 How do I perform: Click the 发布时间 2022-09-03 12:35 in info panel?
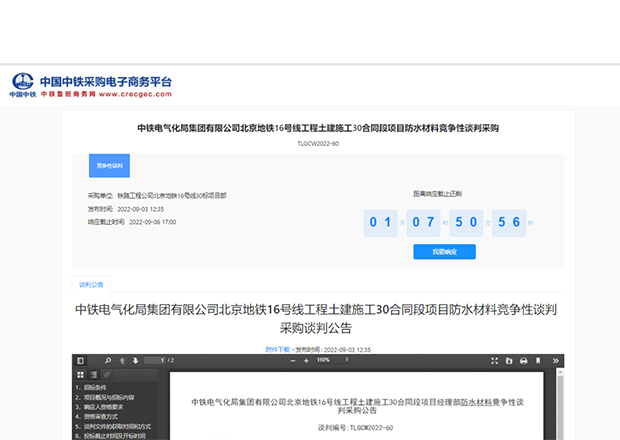pos(126,209)
